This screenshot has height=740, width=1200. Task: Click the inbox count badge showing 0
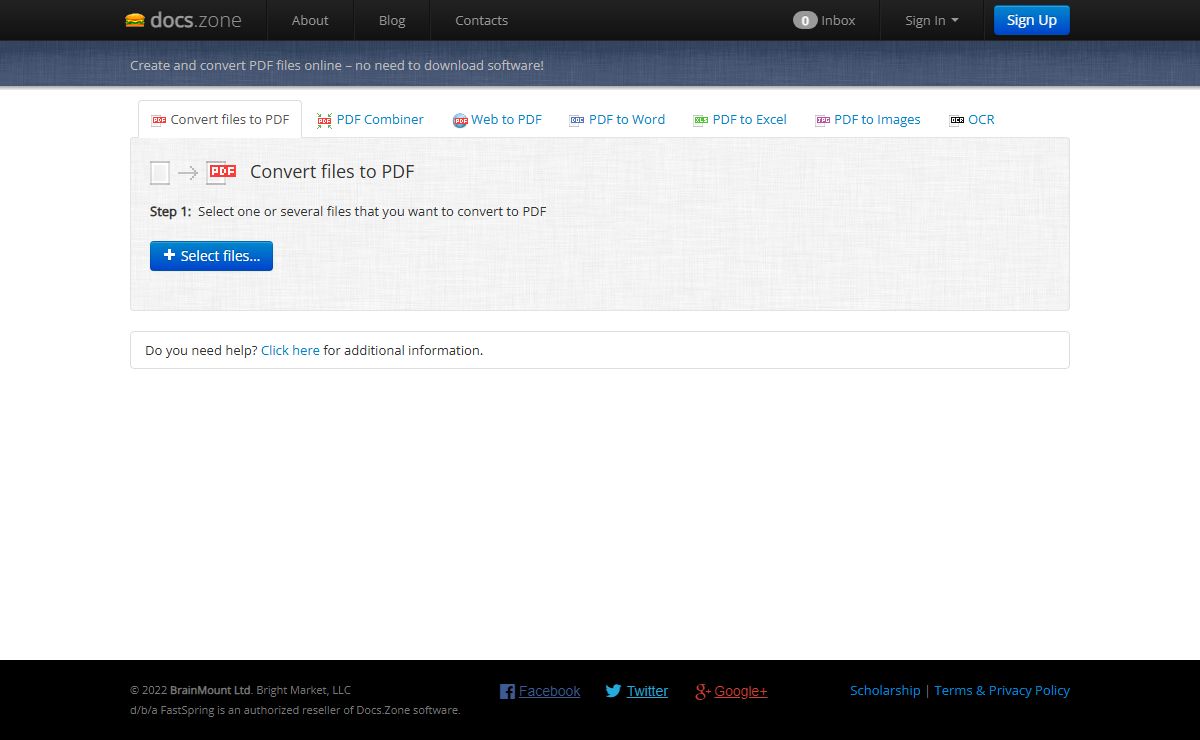click(x=805, y=20)
